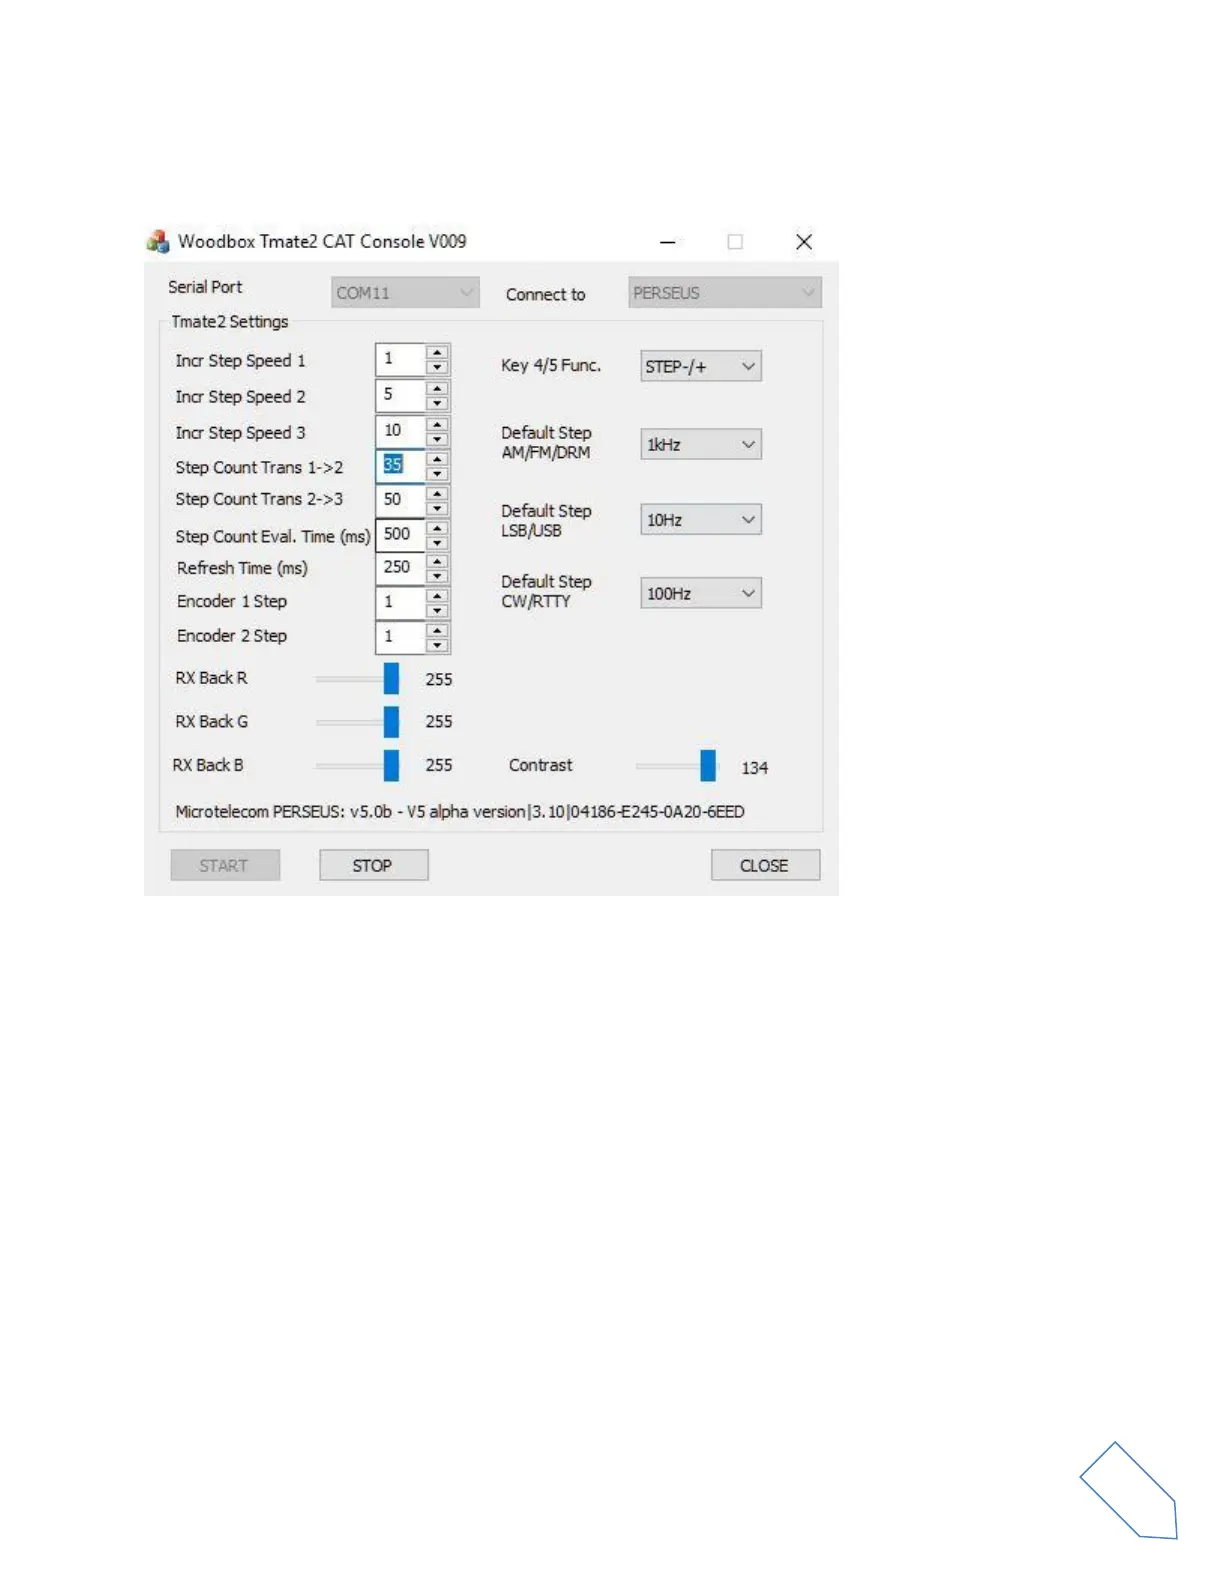
Task: Open the Connect to PERSEUS dropdown
Action: pos(725,292)
